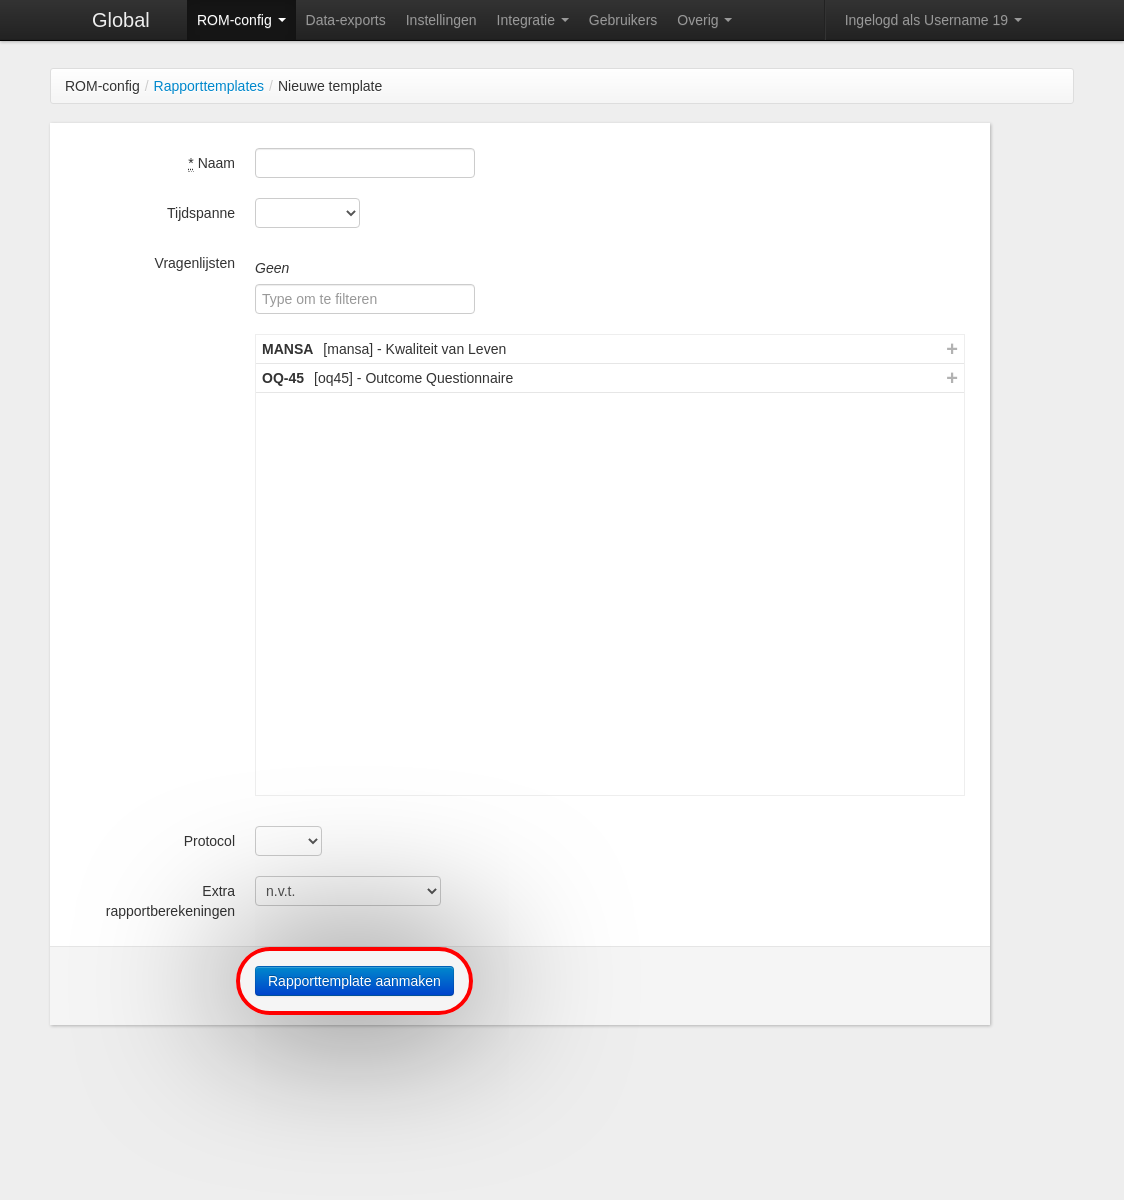Screen dimensions: 1124x1200
Task: Open the Extra rapportberekeningen select box
Action: (347, 891)
